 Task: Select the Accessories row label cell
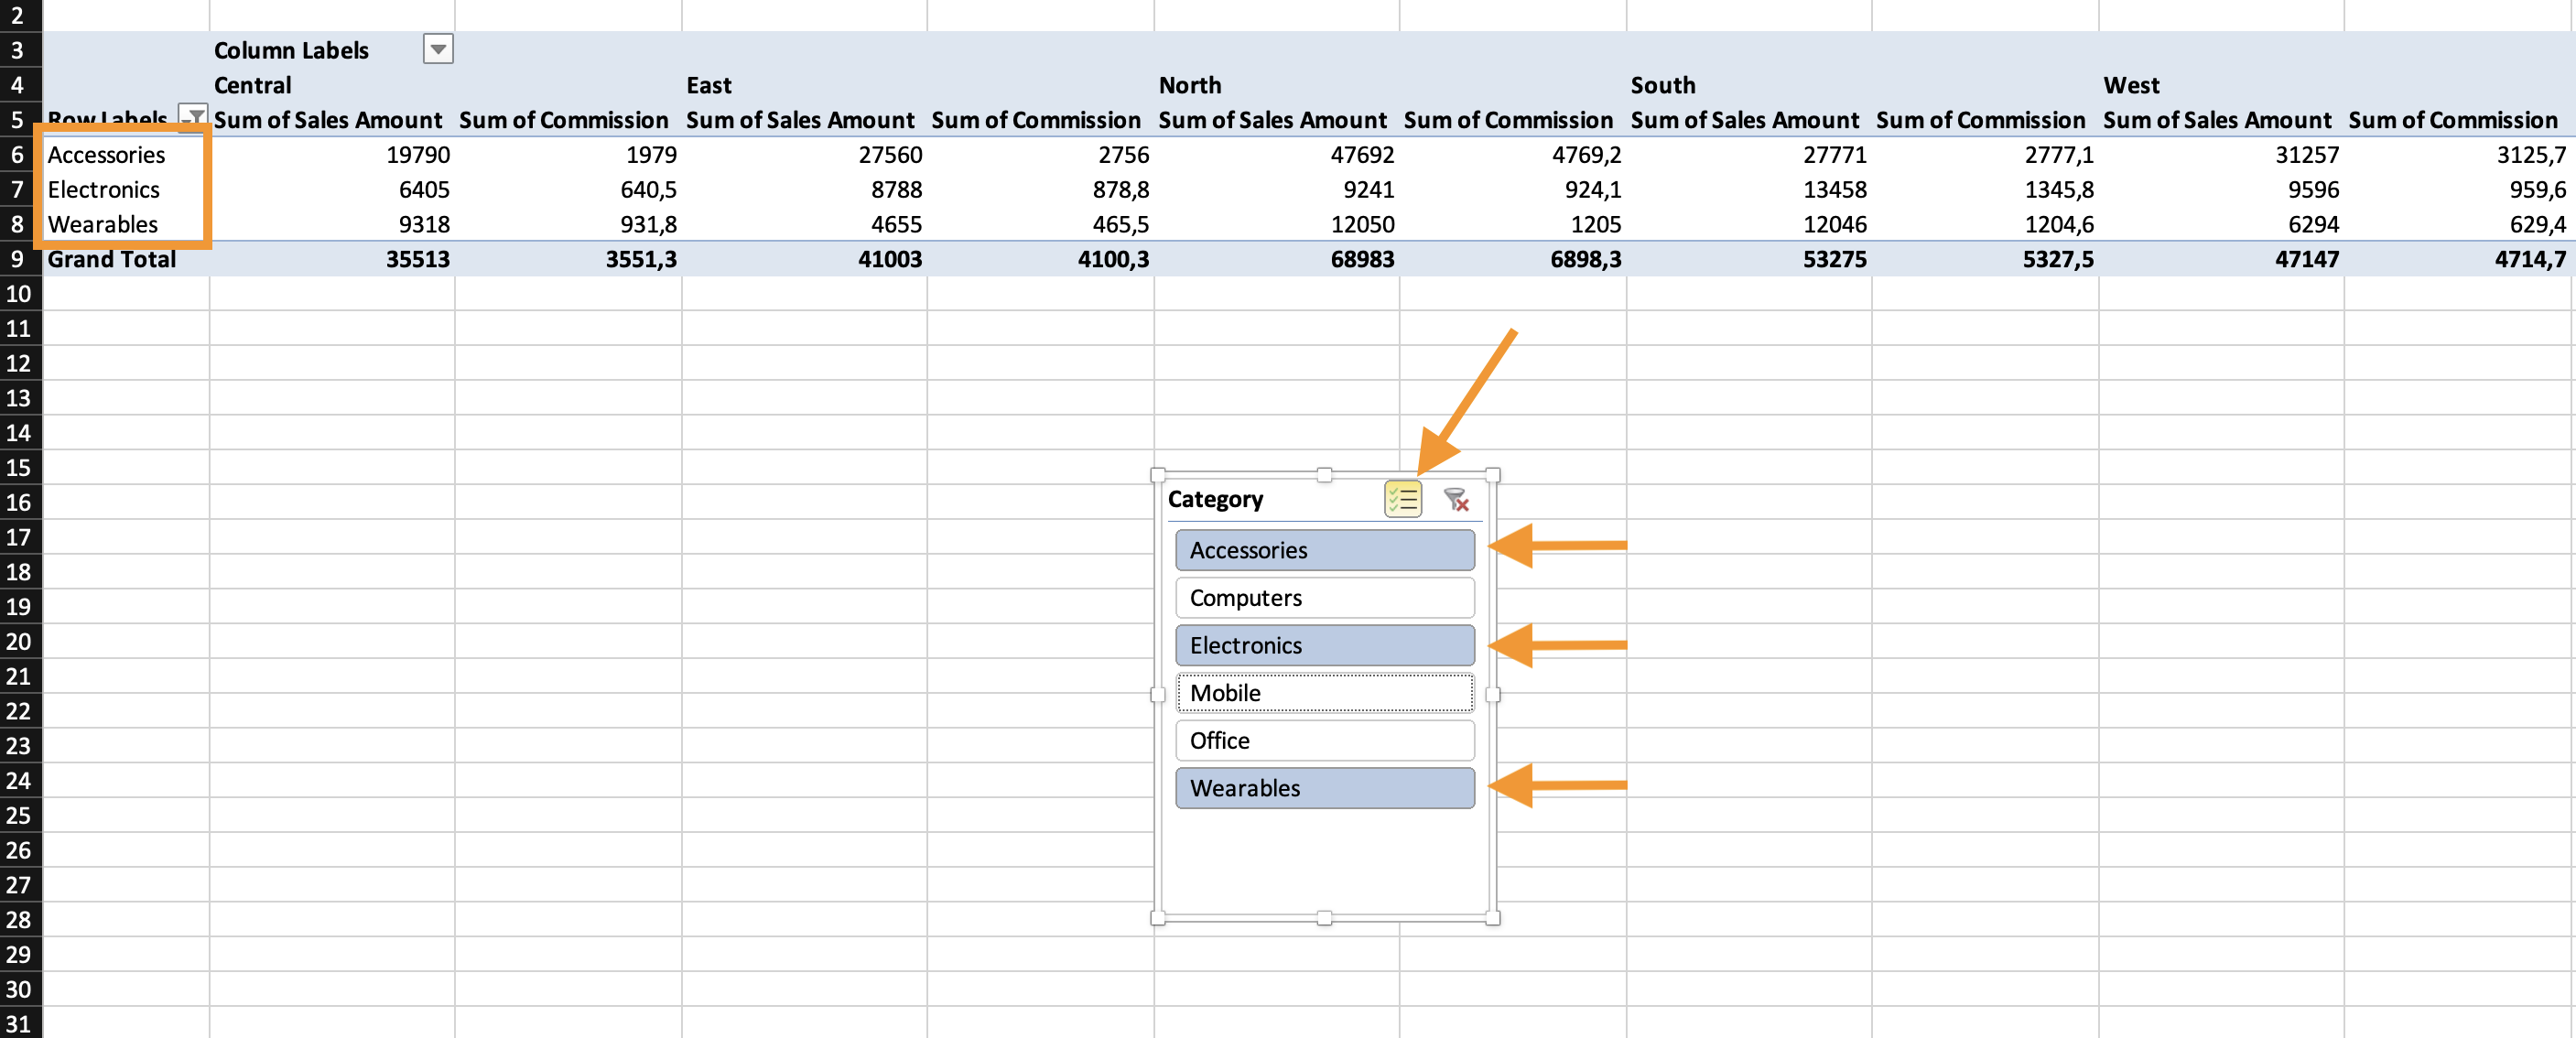(x=107, y=155)
